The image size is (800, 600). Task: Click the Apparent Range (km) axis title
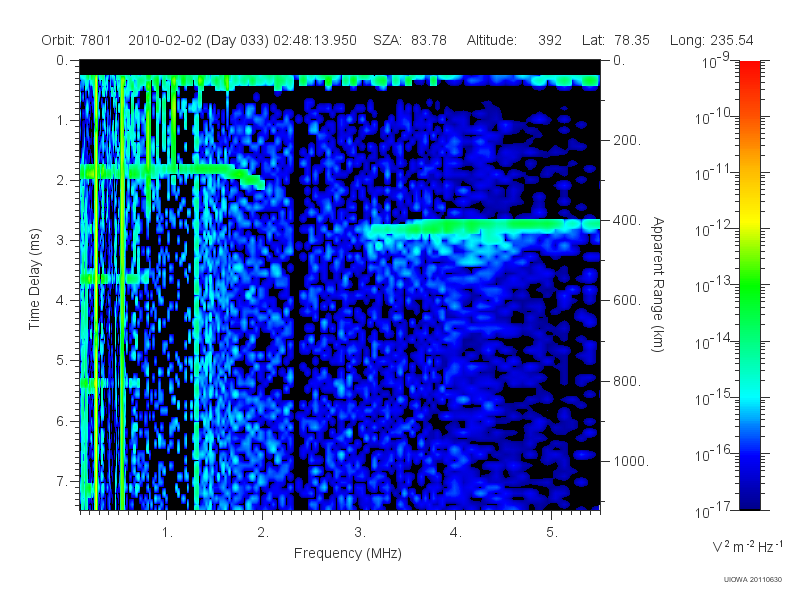pyautogui.click(x=658, y=284)
